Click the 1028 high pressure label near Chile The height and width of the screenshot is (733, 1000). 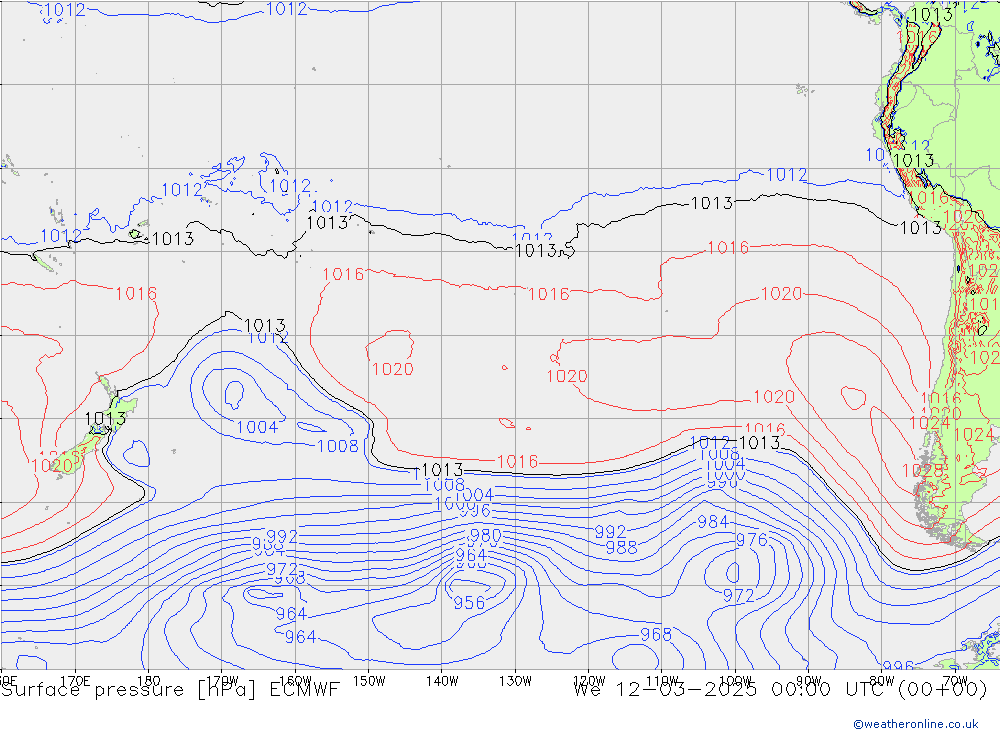click(922, 471)
